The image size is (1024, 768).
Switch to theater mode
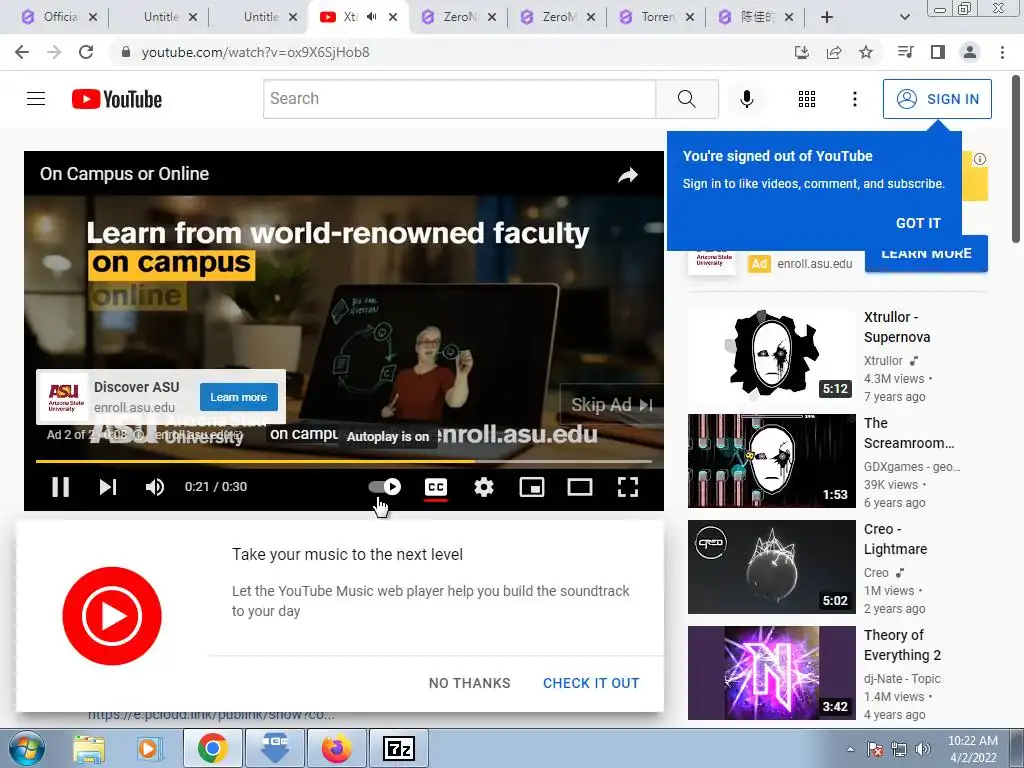coord(580,487)
